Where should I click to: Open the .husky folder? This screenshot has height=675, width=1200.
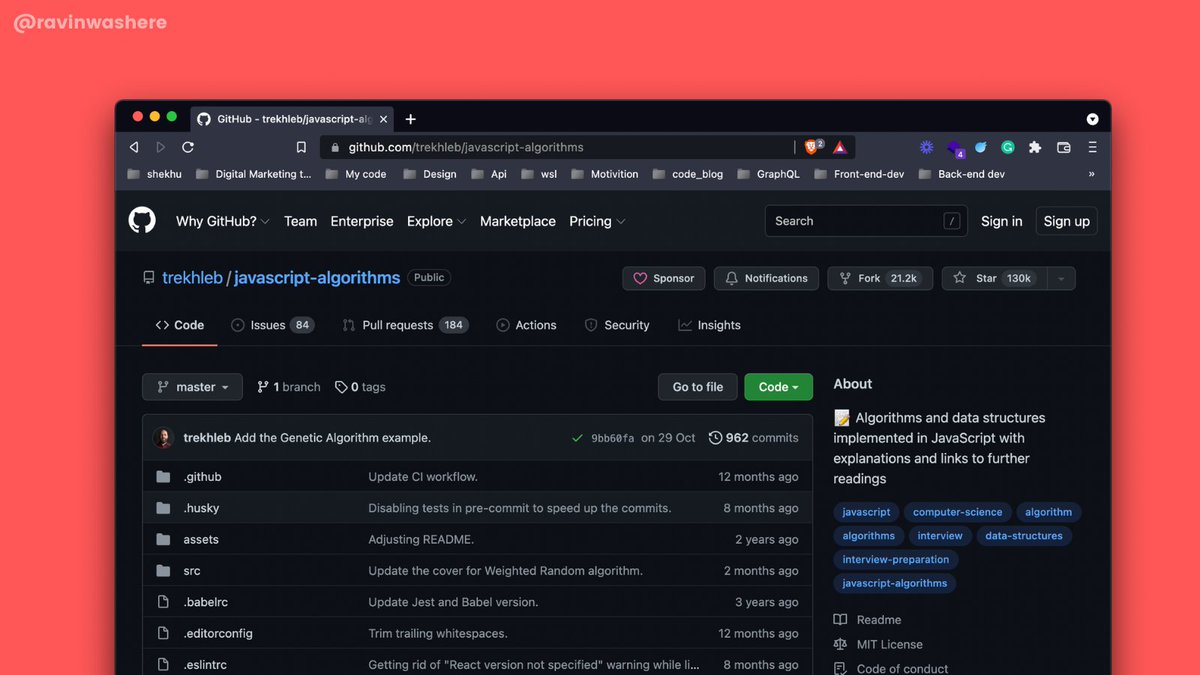click(201, 508)
